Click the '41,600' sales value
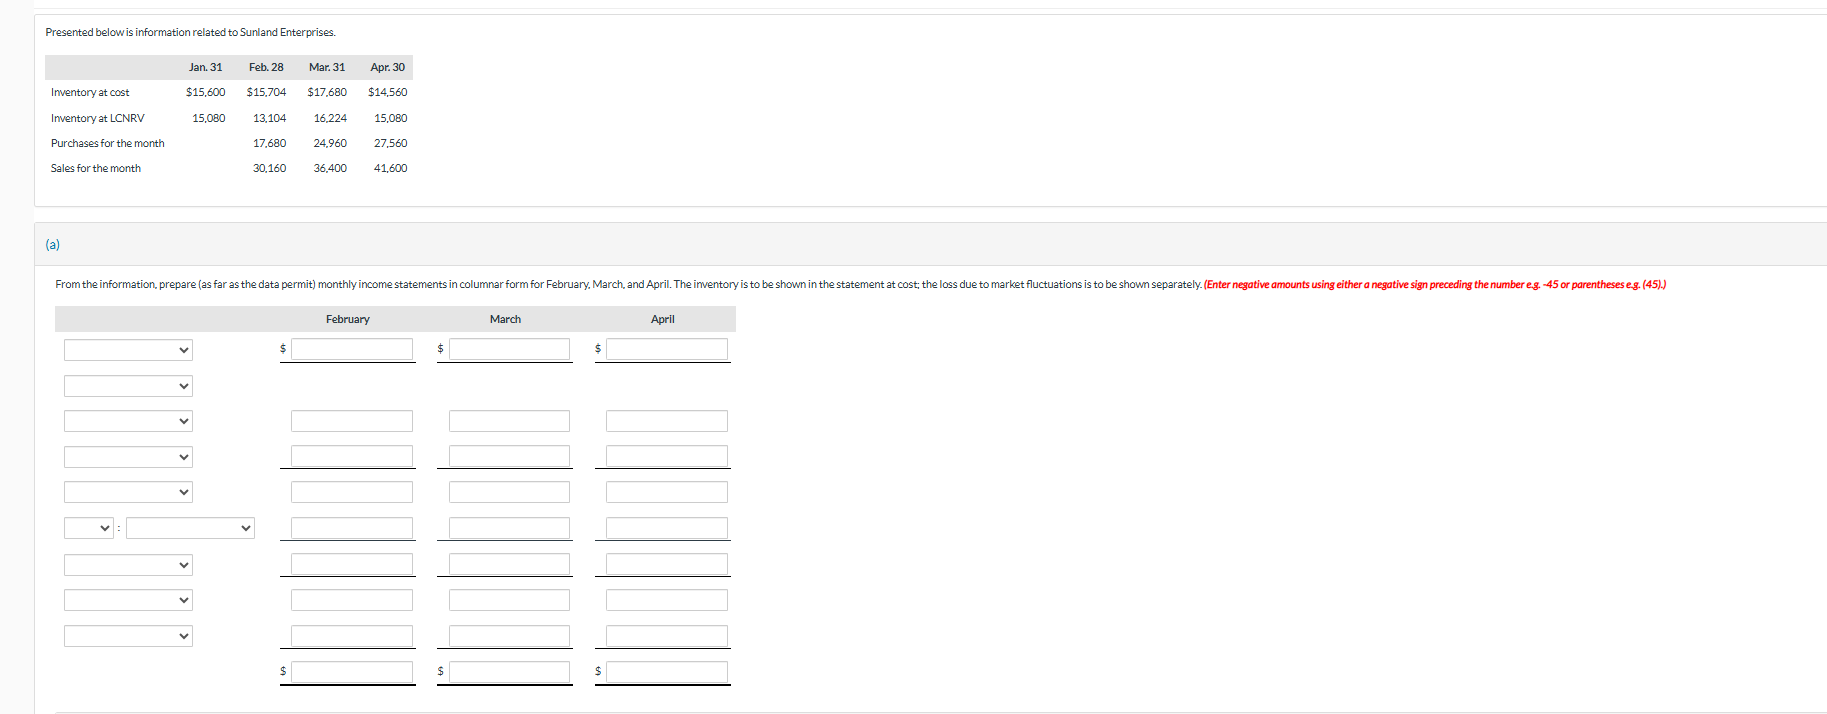This screenshot has height=714, width=1827. [x=391, y=168]
